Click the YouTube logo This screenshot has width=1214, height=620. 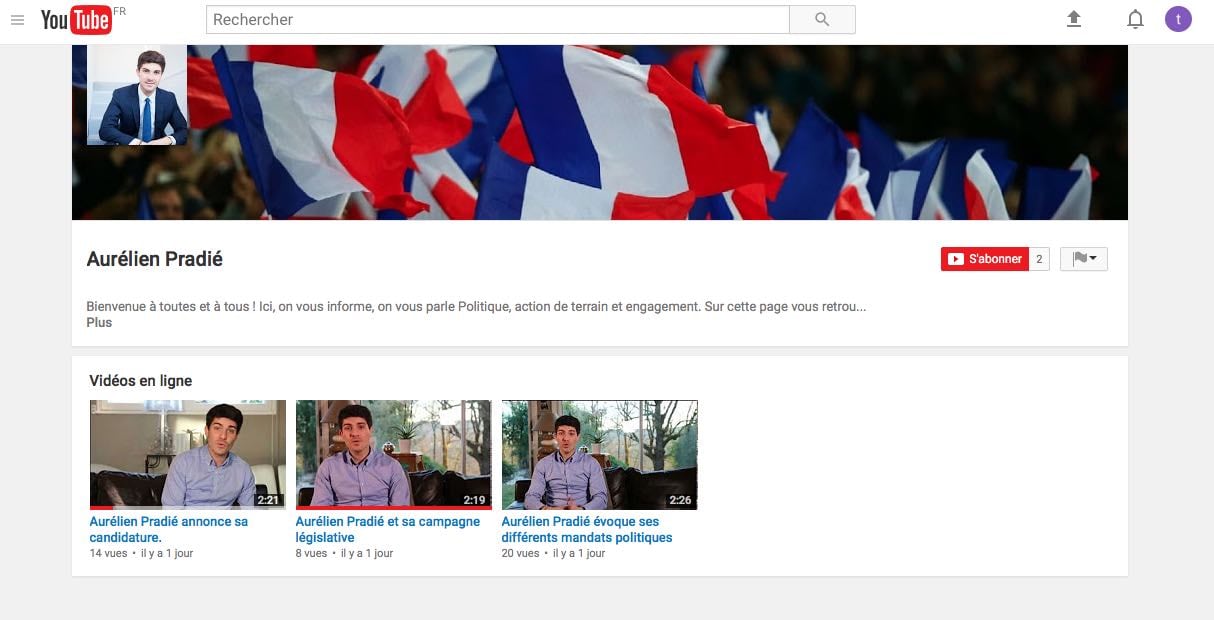(76, 20)
